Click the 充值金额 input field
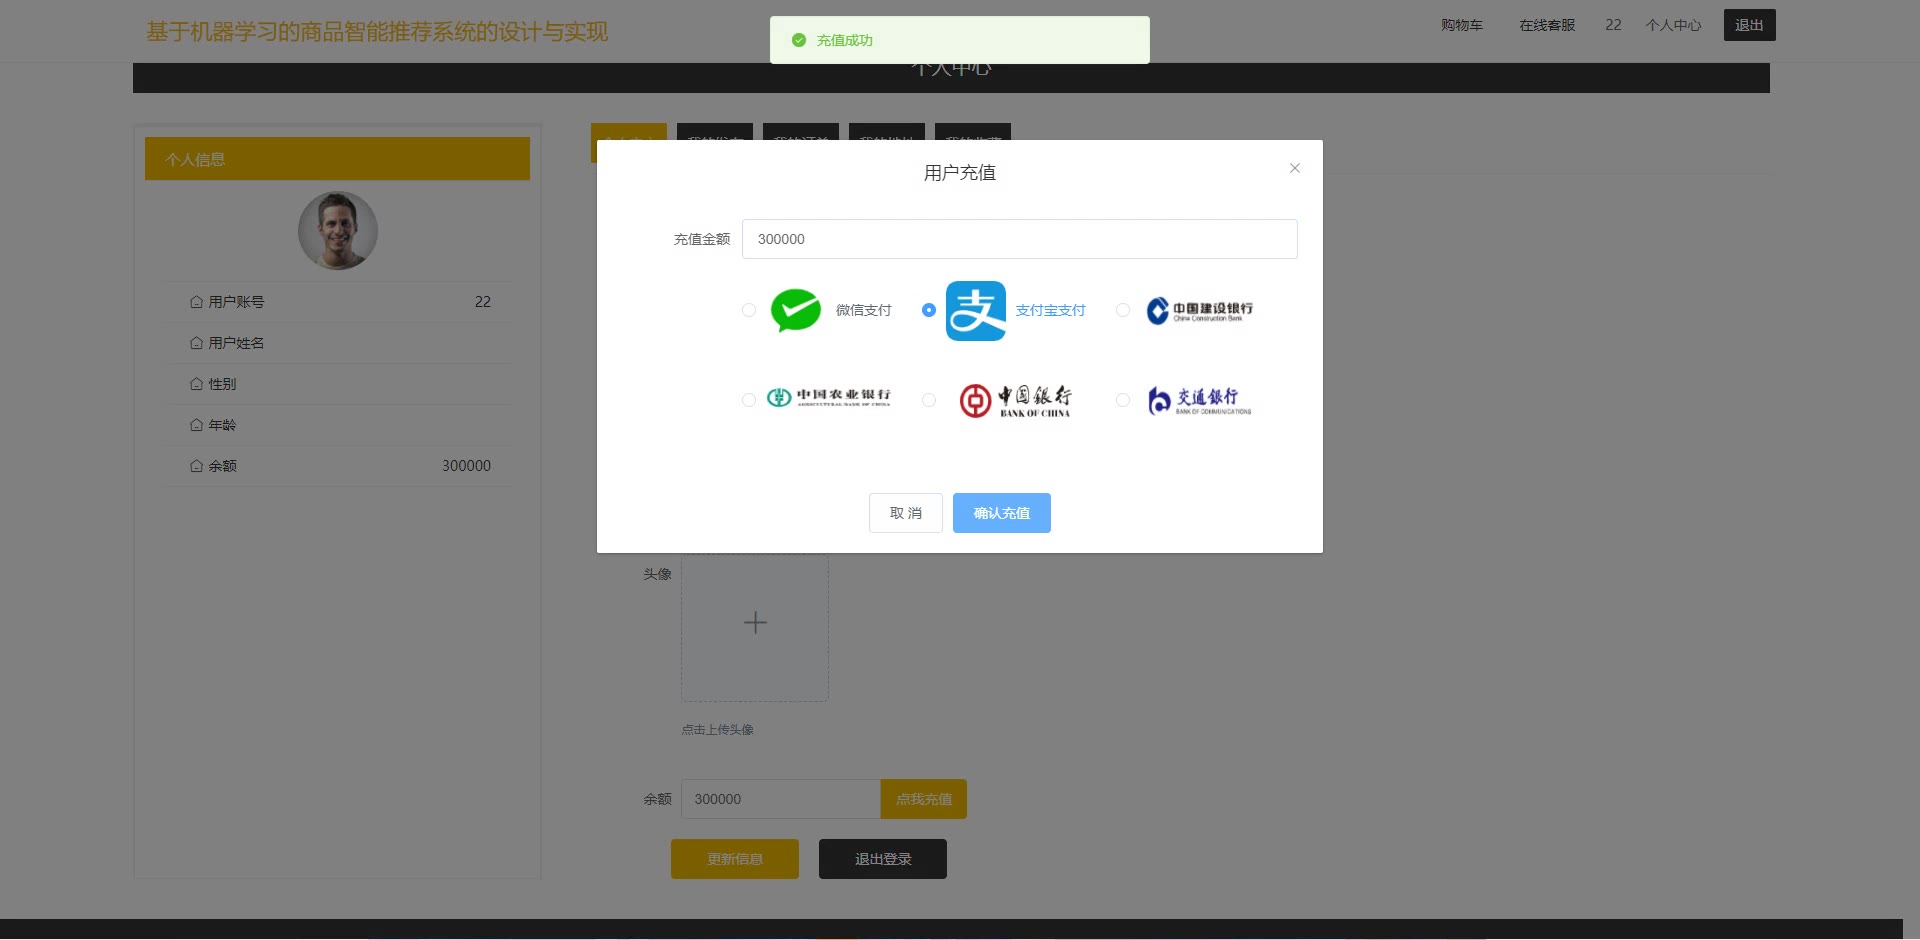The image size is (1920, 940). click(1019, 239)
